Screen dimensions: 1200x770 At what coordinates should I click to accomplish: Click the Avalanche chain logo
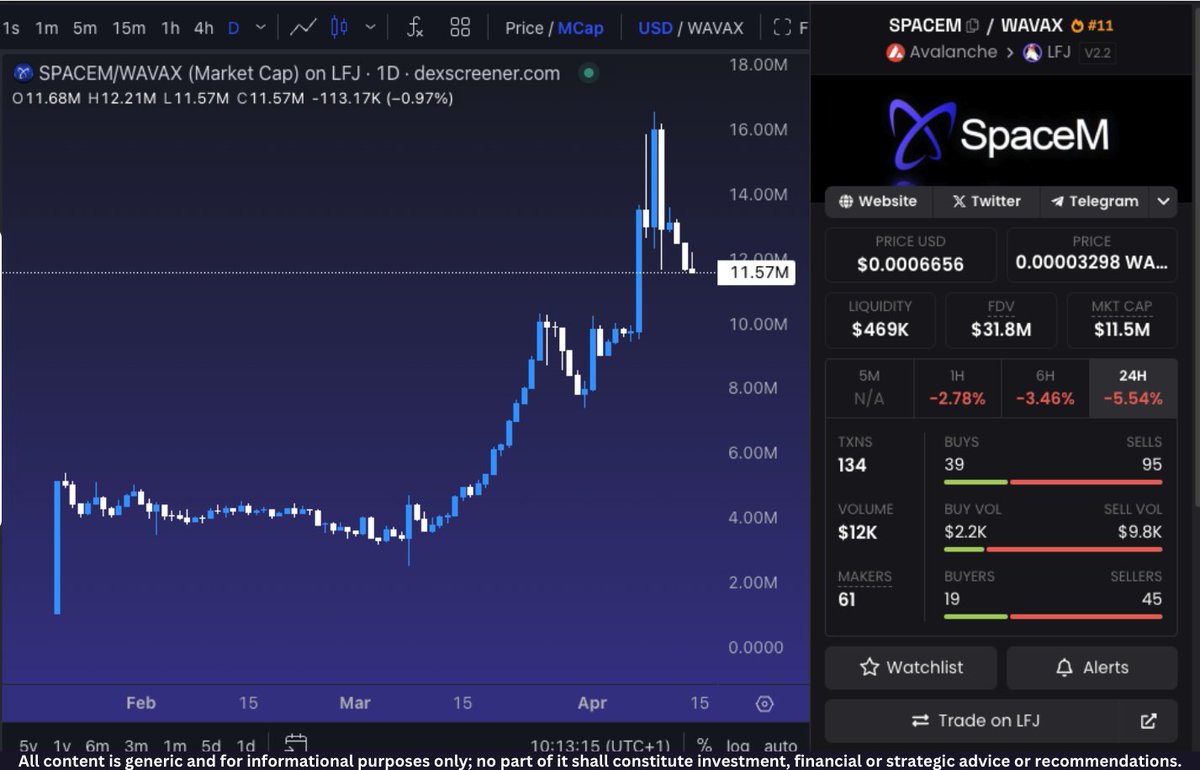pos(896,52)
